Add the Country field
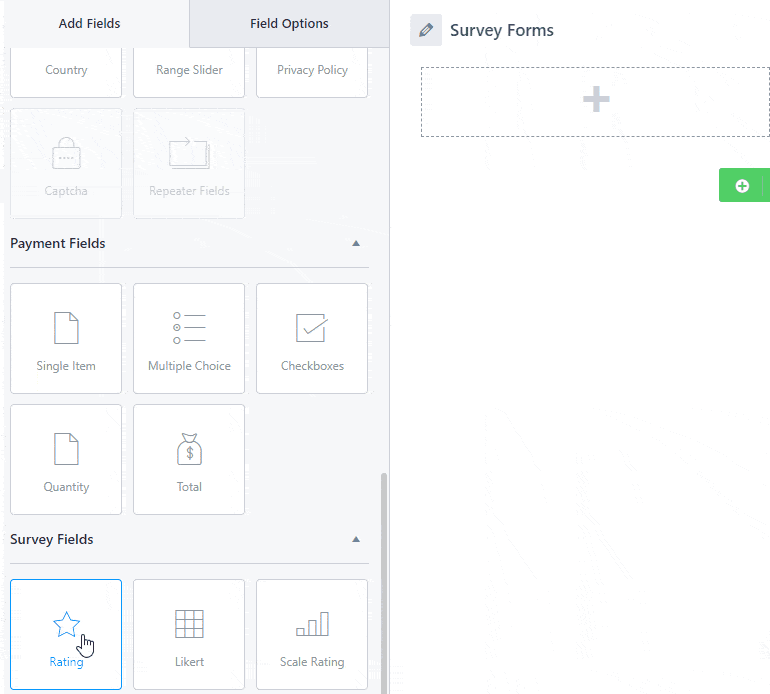The image size is (770, 694). coord(66,72)
